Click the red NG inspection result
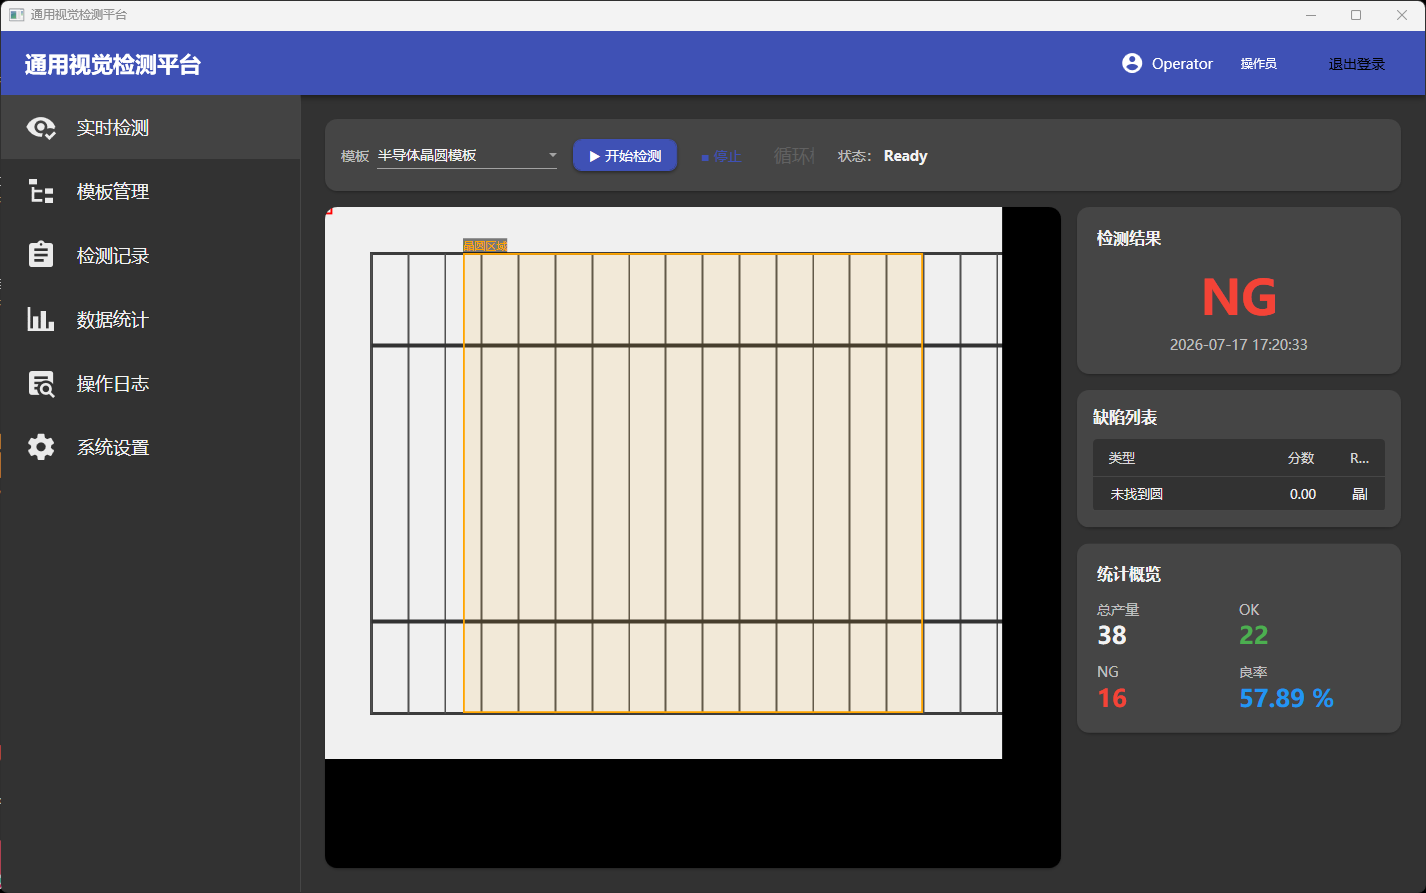Viewport: 1426px width, 893px height. (x=1239, y=297)
